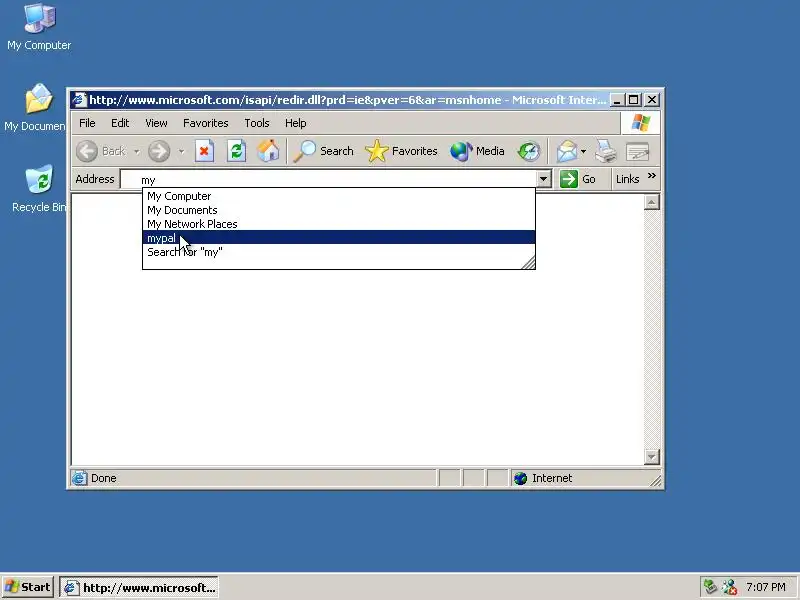
Task: Click the Windows flag logo in the menu bar
Action: tap(640, 123)
